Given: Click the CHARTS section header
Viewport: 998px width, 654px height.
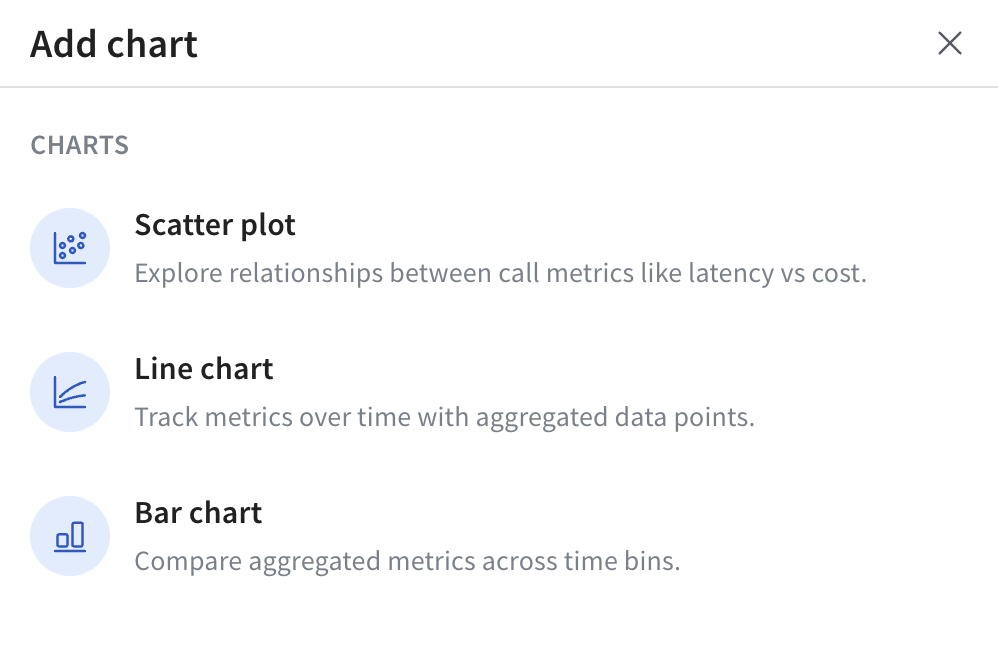Looking at the screenshot, I should (x=79, y=144).
